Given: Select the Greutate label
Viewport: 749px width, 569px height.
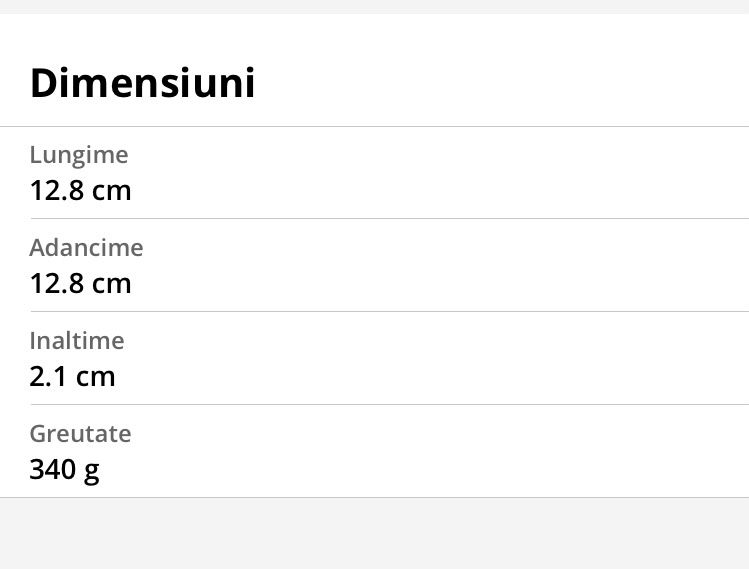Looking at the screenshot, I should [80, 433].
